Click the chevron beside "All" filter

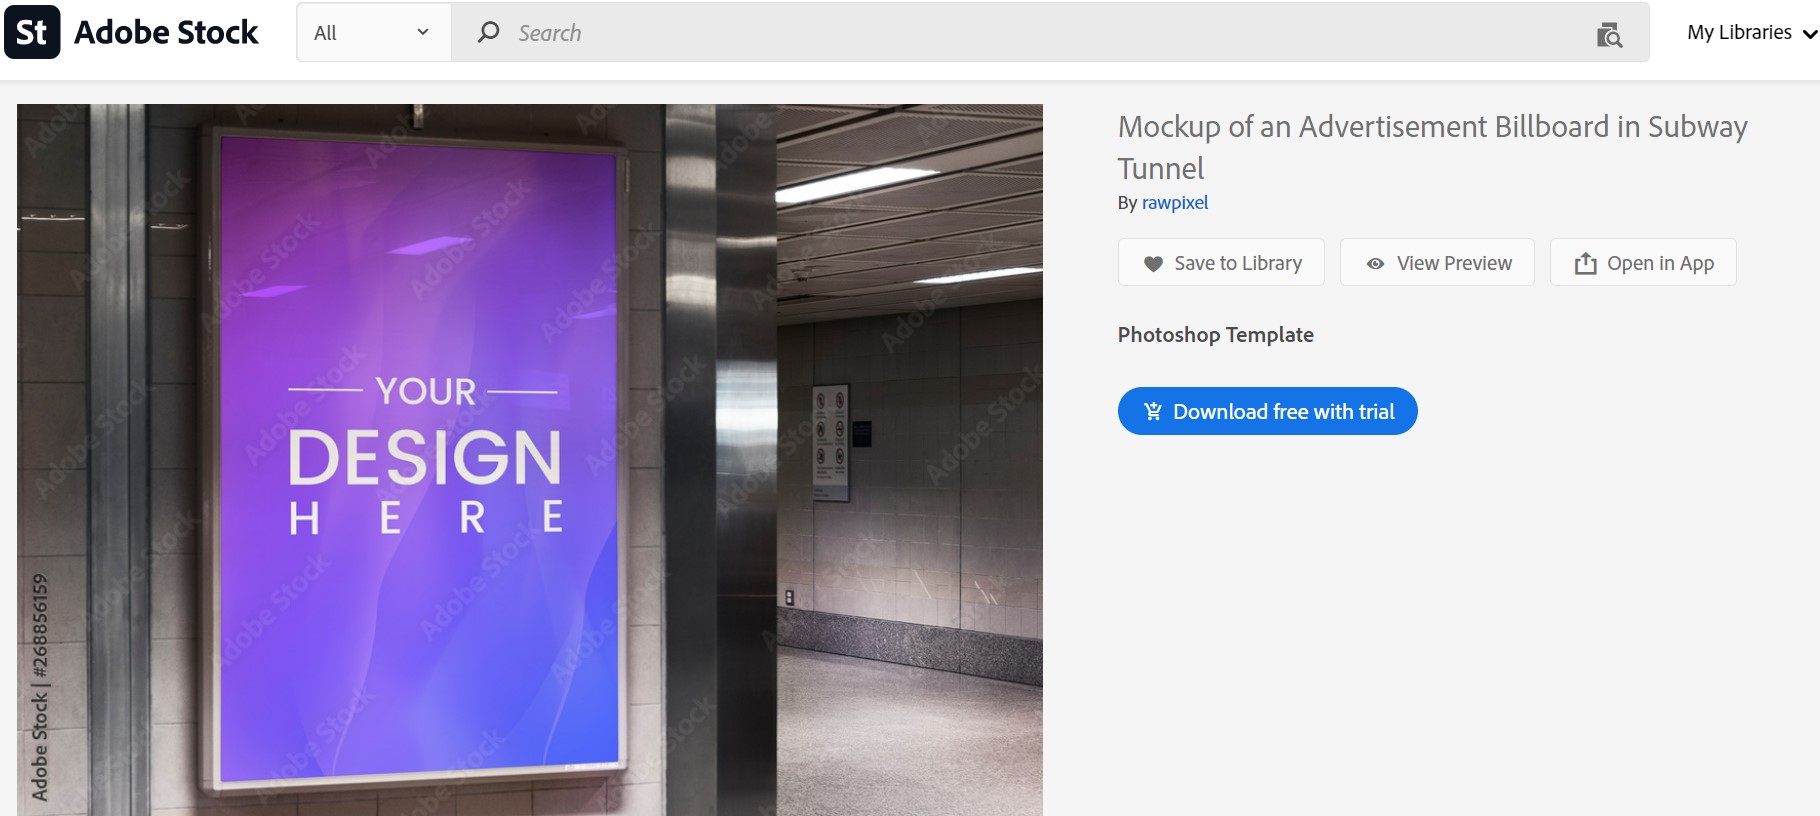click(x=423, y=32)
